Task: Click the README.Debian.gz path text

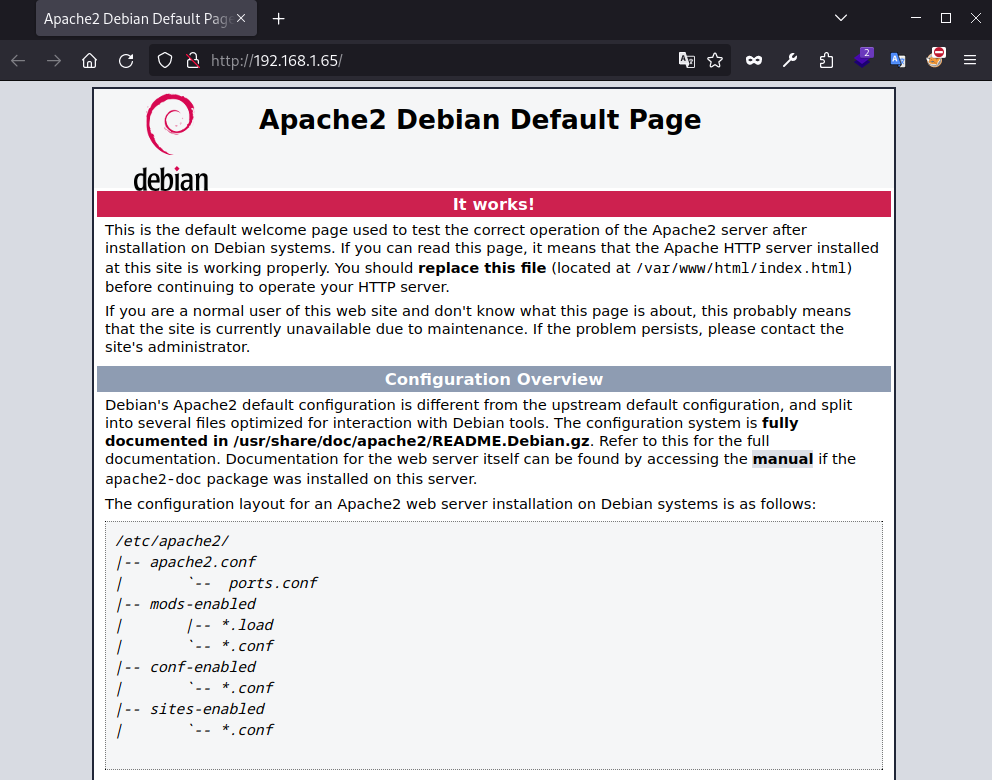Action: pyautogui.click(x=411, y=441)
